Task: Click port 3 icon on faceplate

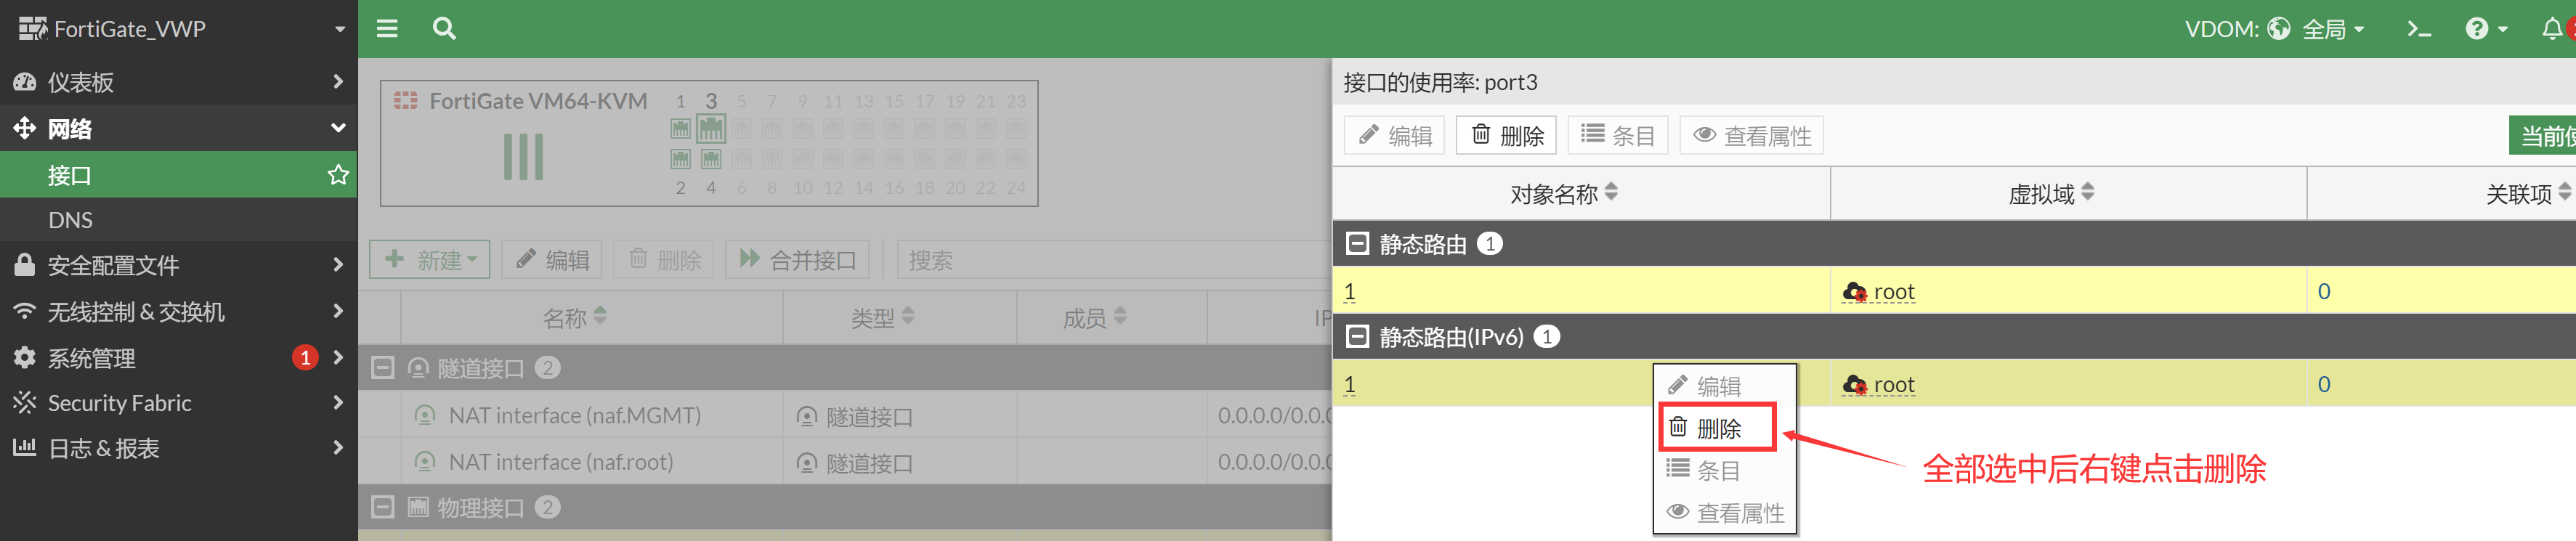Action: click(x=711, y=128)
